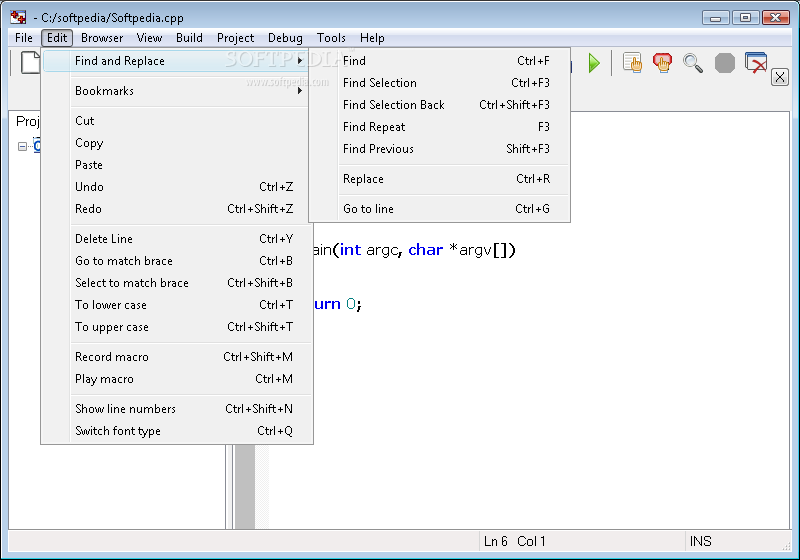Close the open Edit menu

57,38
